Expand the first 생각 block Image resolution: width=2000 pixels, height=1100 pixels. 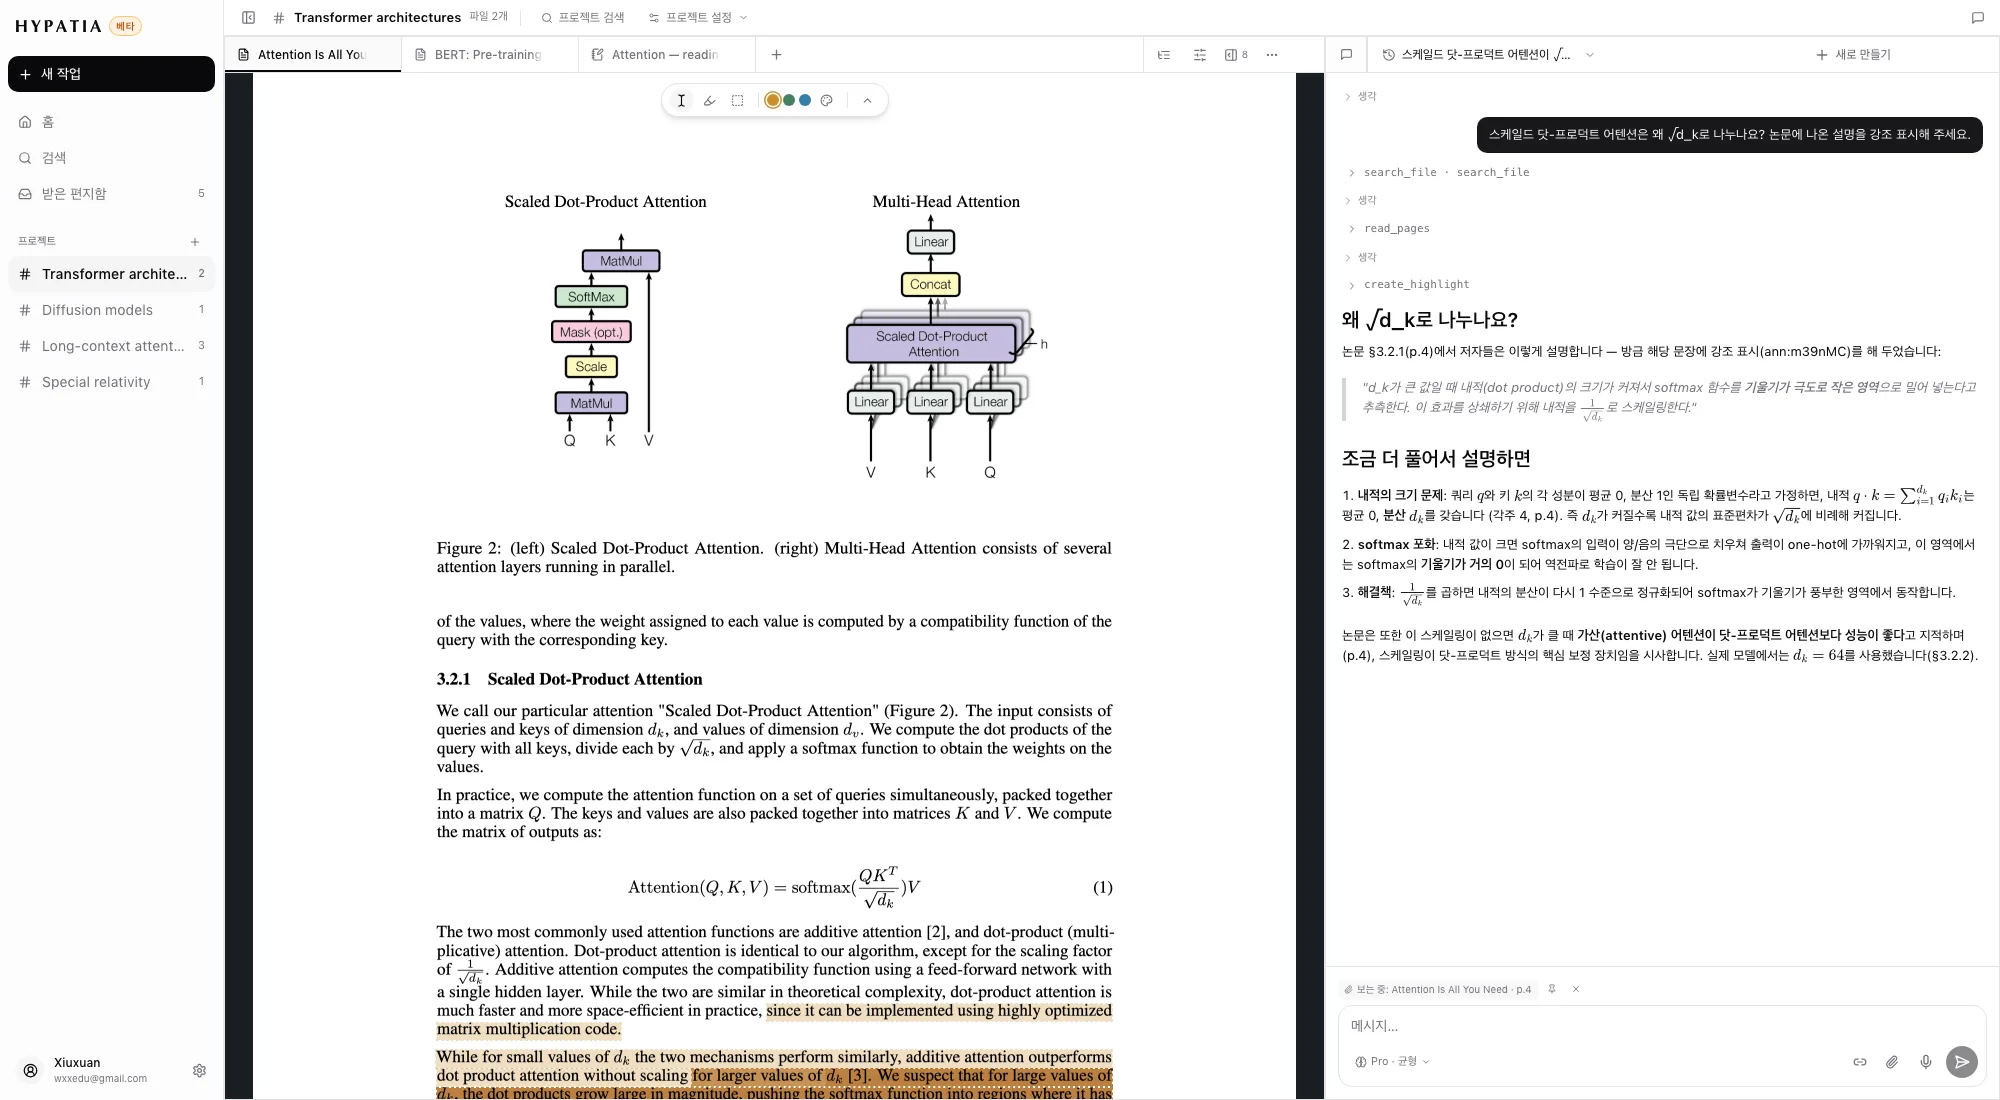click(1361, 97)
